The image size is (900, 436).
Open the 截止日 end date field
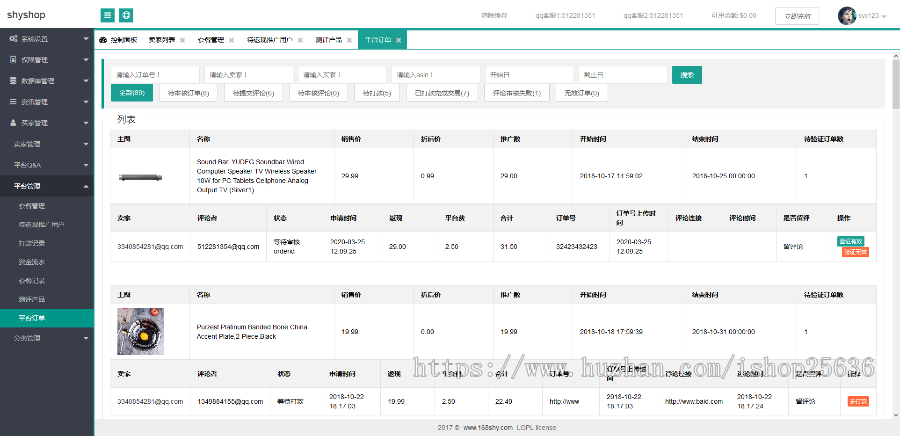point(623,75)
